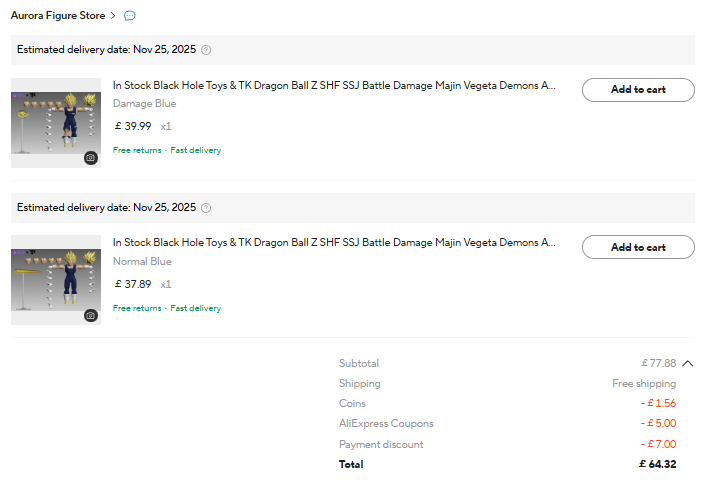Screen dimensions: 706x483
Task: Click the Total amount £ 64.32
Action: (x=657, y=464)
